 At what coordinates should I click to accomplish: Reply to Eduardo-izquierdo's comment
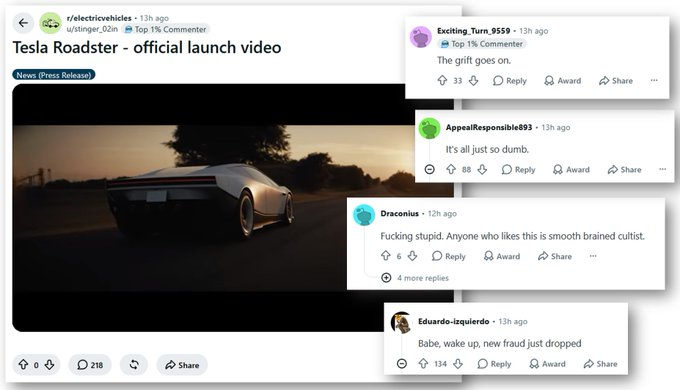(x=494, y=364)
